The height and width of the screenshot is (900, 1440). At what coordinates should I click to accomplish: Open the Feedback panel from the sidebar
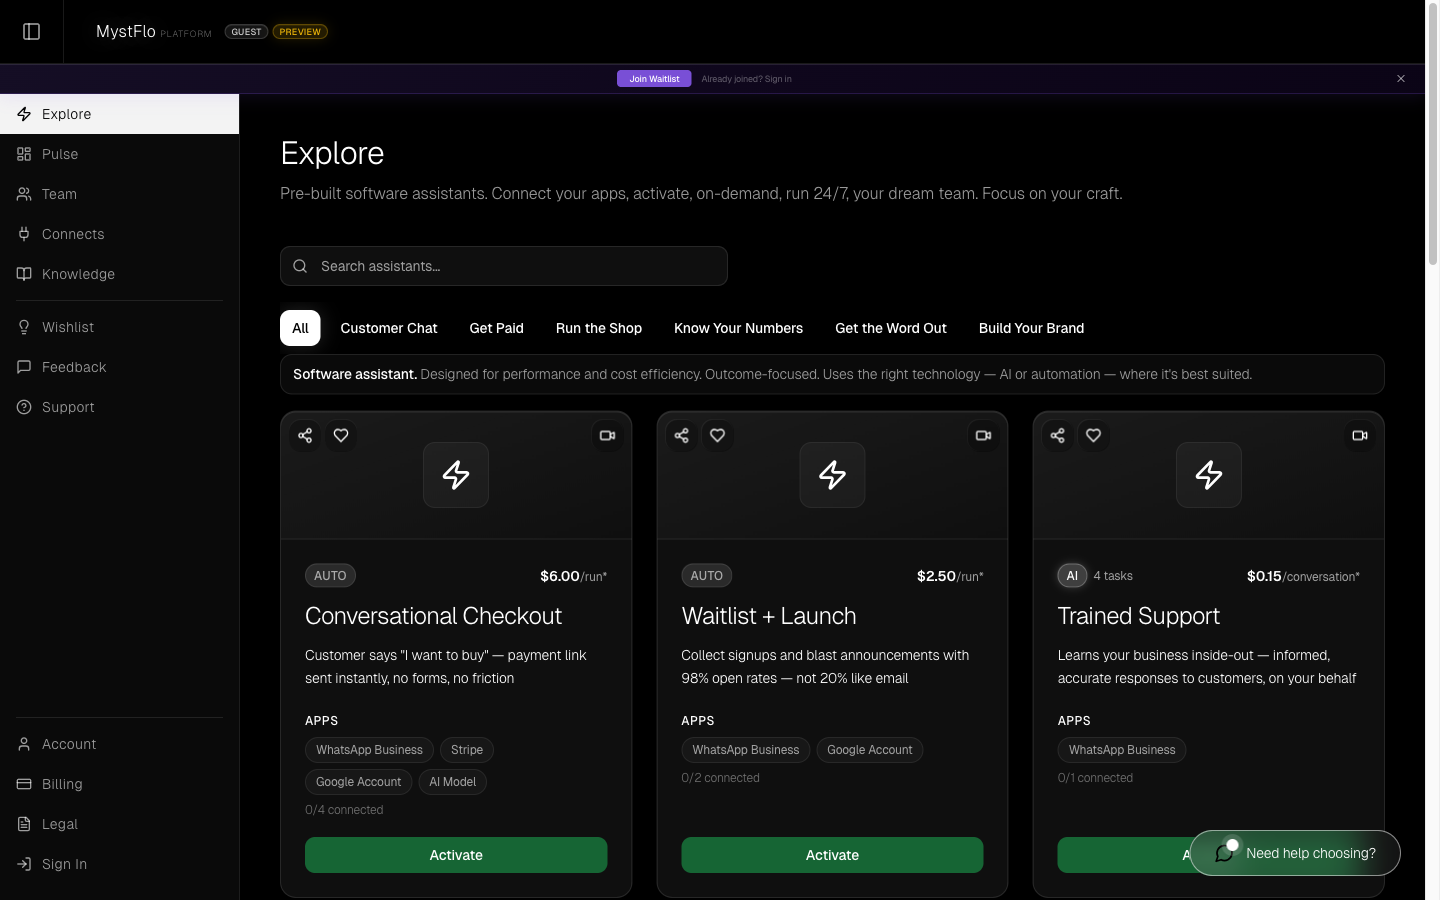(24, 367)
